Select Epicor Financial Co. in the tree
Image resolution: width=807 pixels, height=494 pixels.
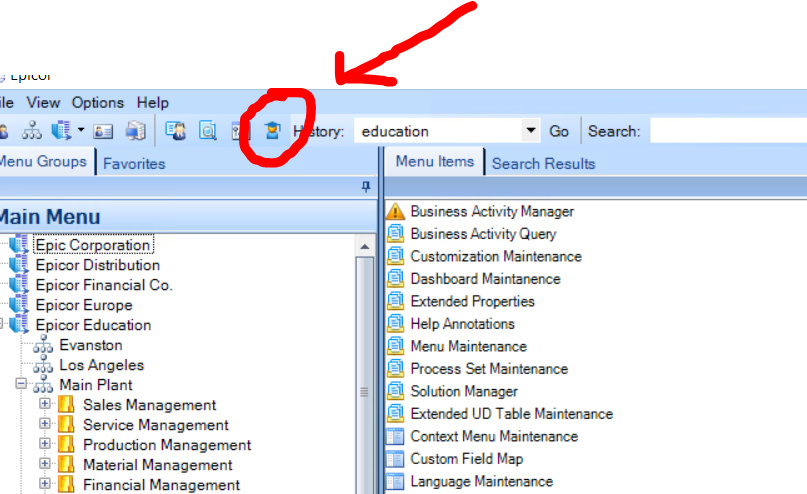coord(104,285)
